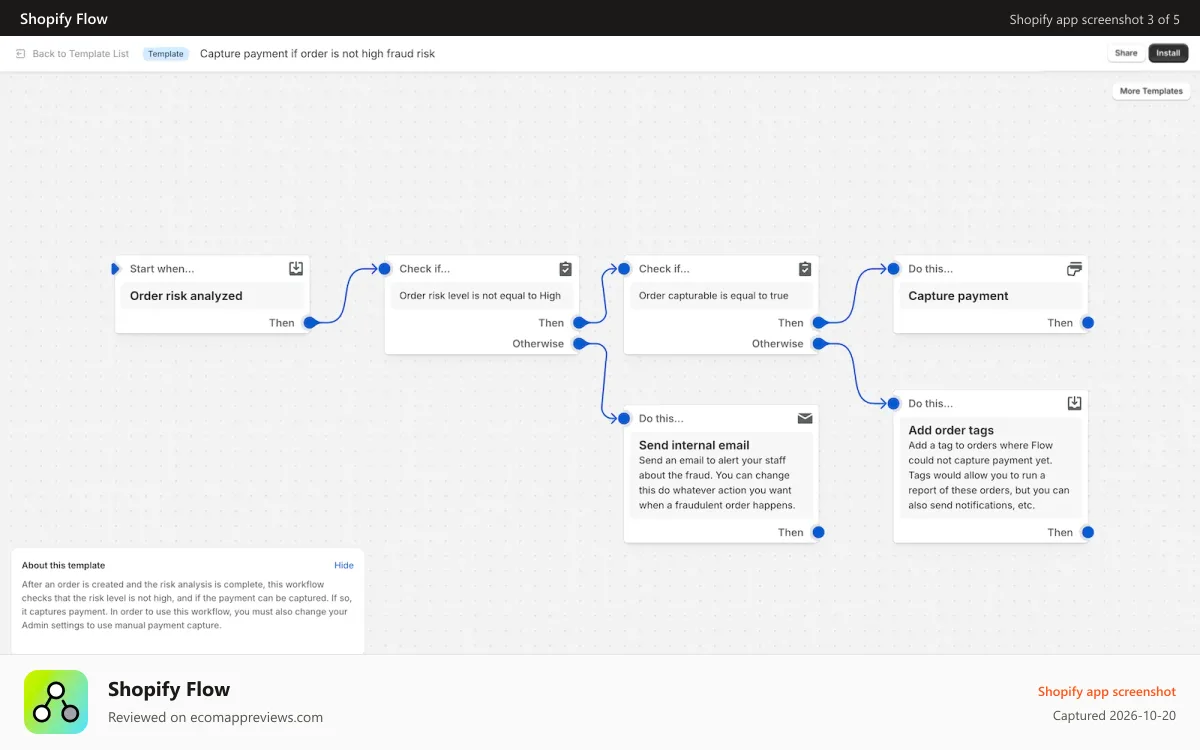Click the import icon on Add order tags
Screen dimensions: 1200x750
tap(1074, 403)
